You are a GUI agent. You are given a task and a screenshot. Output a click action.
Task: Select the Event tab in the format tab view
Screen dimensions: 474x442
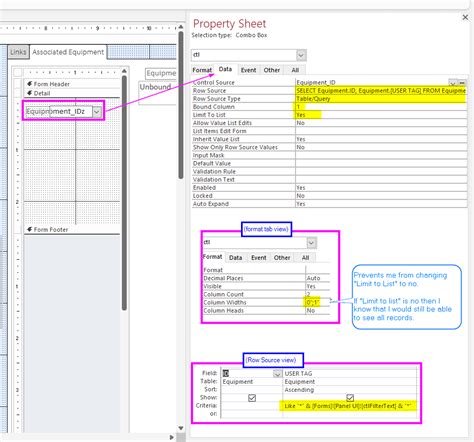coord(259,258)
